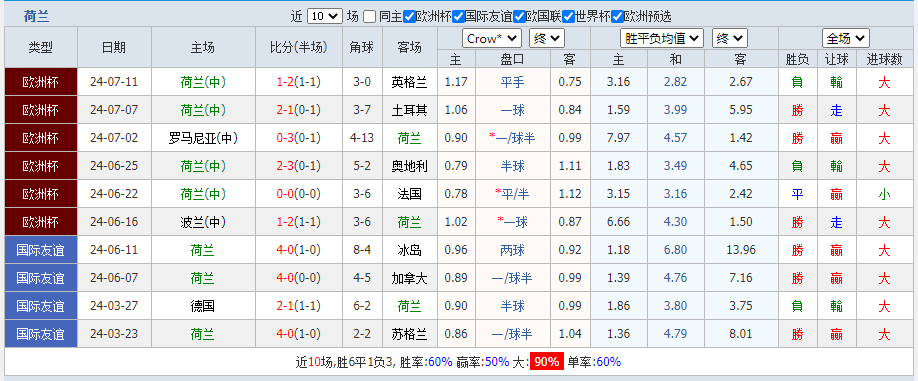This screenshot has width=918, height=381.
Task: Click the 13.96 away odds value
Action: (741, 250)
